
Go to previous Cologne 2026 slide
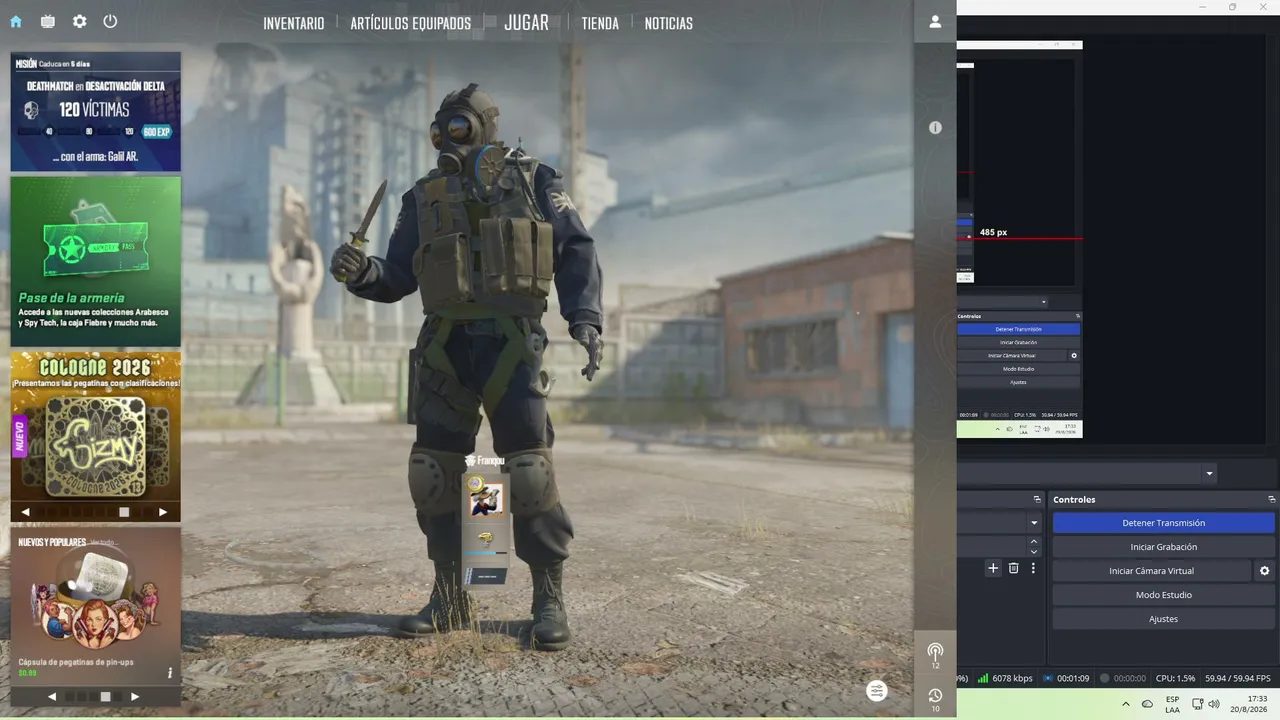click(26, 512)
